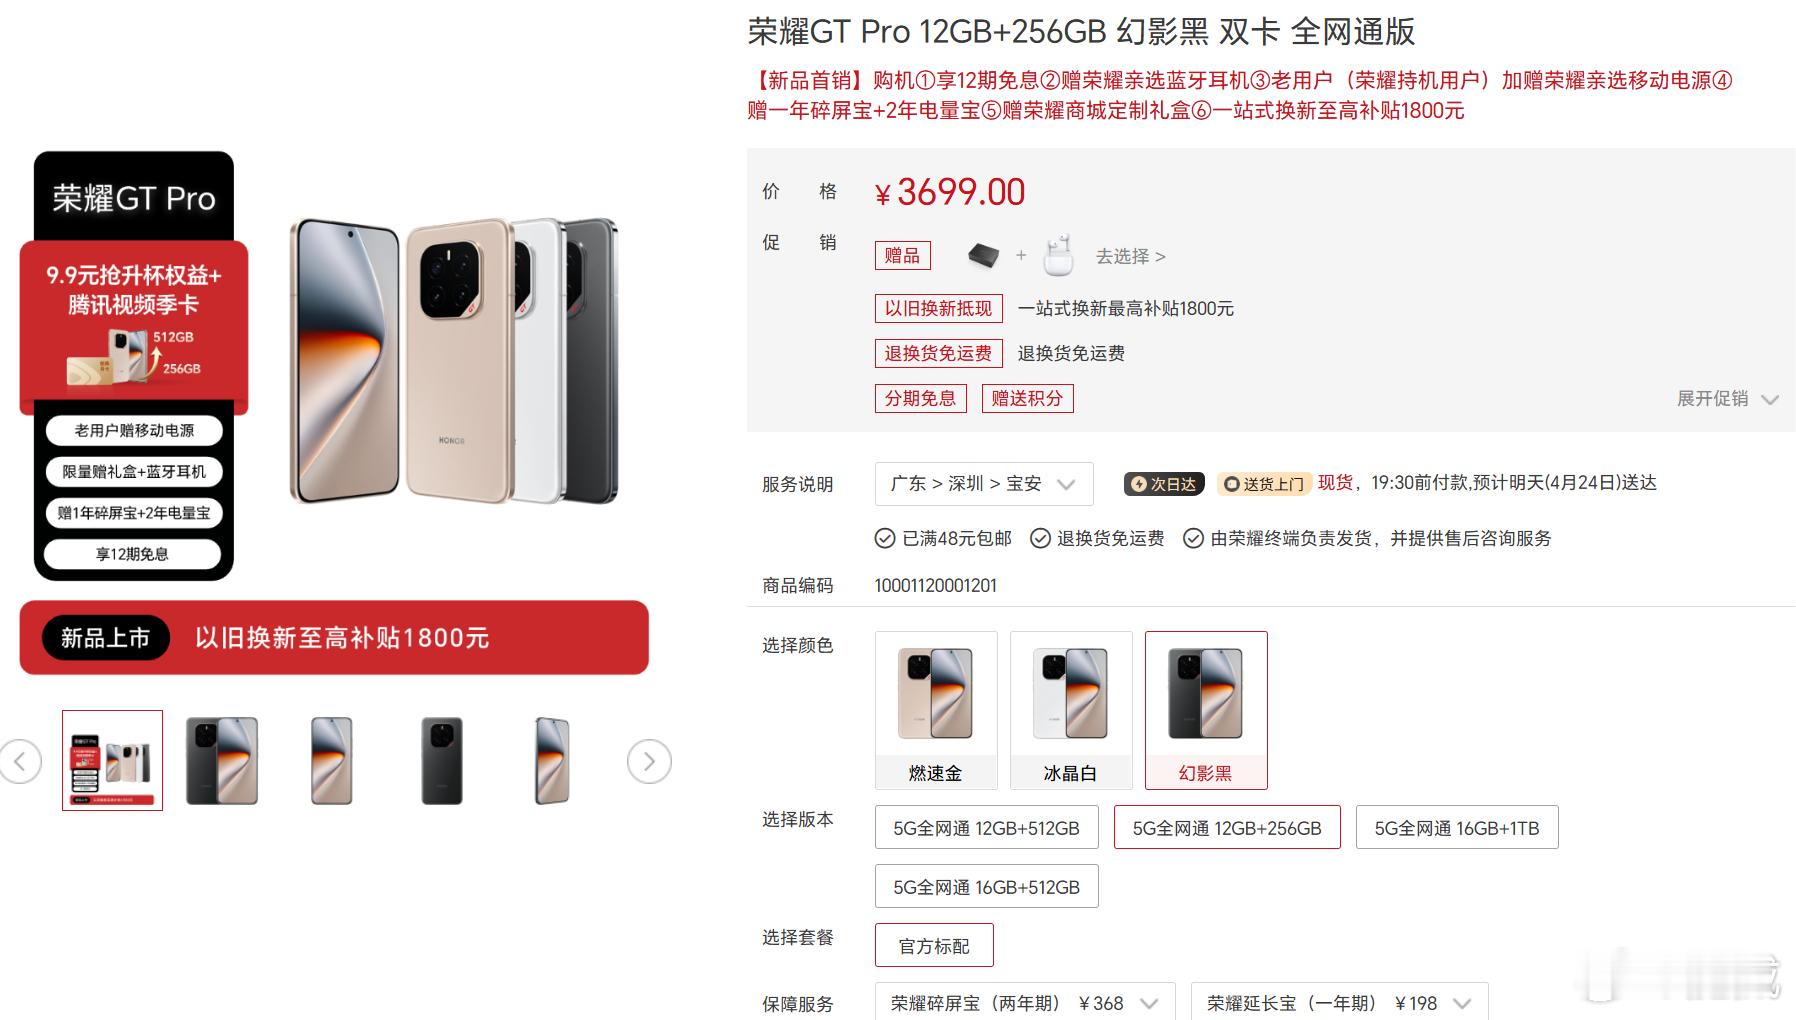Viewport: 1796px width, 1020px height.
Task: Click the 以旧换新抵现 promotion tag
Action: coord(938,308)
